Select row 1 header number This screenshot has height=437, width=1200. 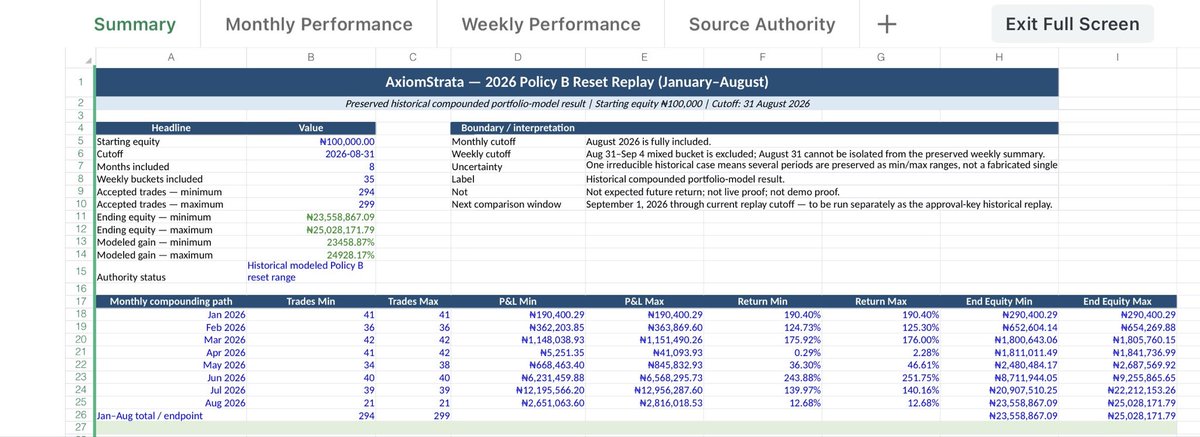point(79,81)
